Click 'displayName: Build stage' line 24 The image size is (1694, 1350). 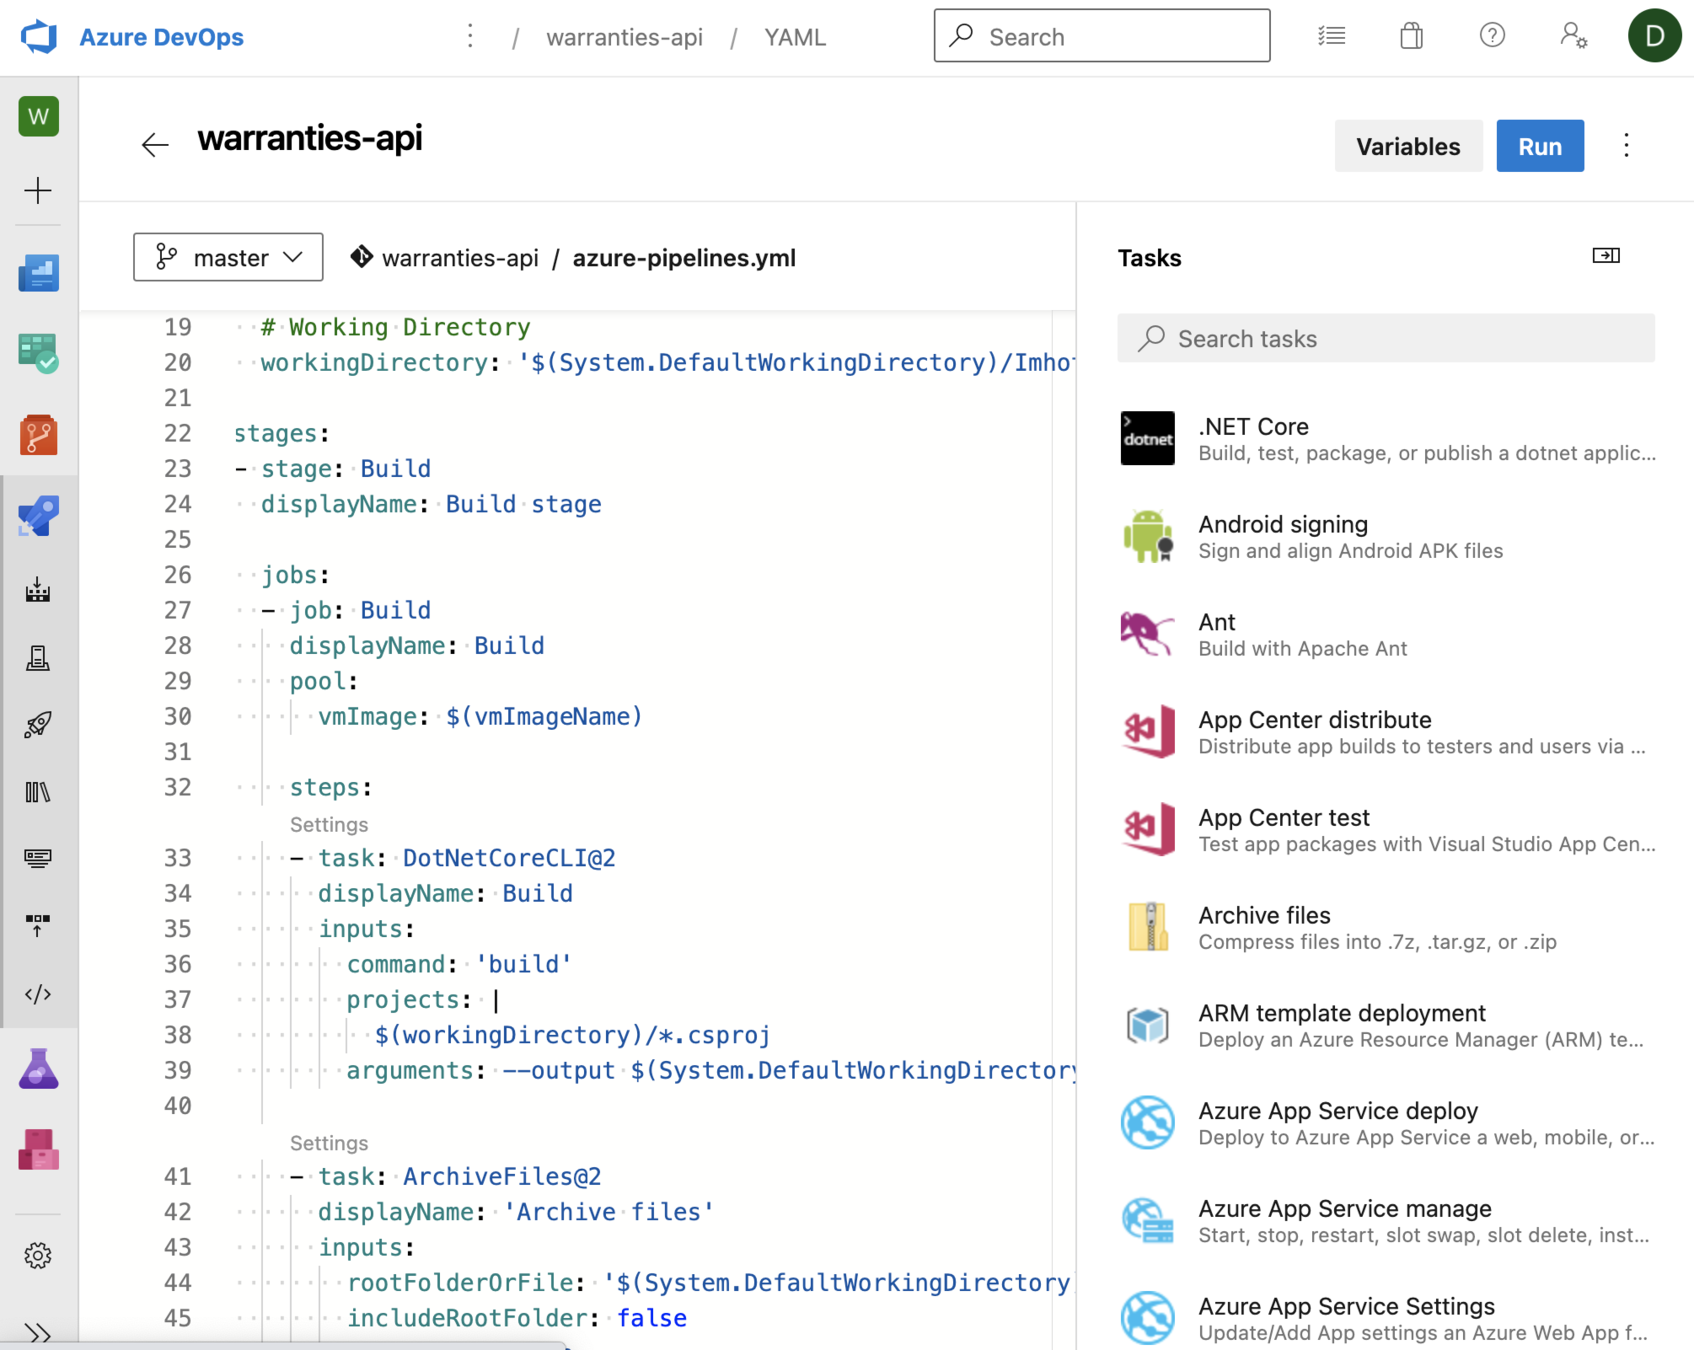pos(431,504)
